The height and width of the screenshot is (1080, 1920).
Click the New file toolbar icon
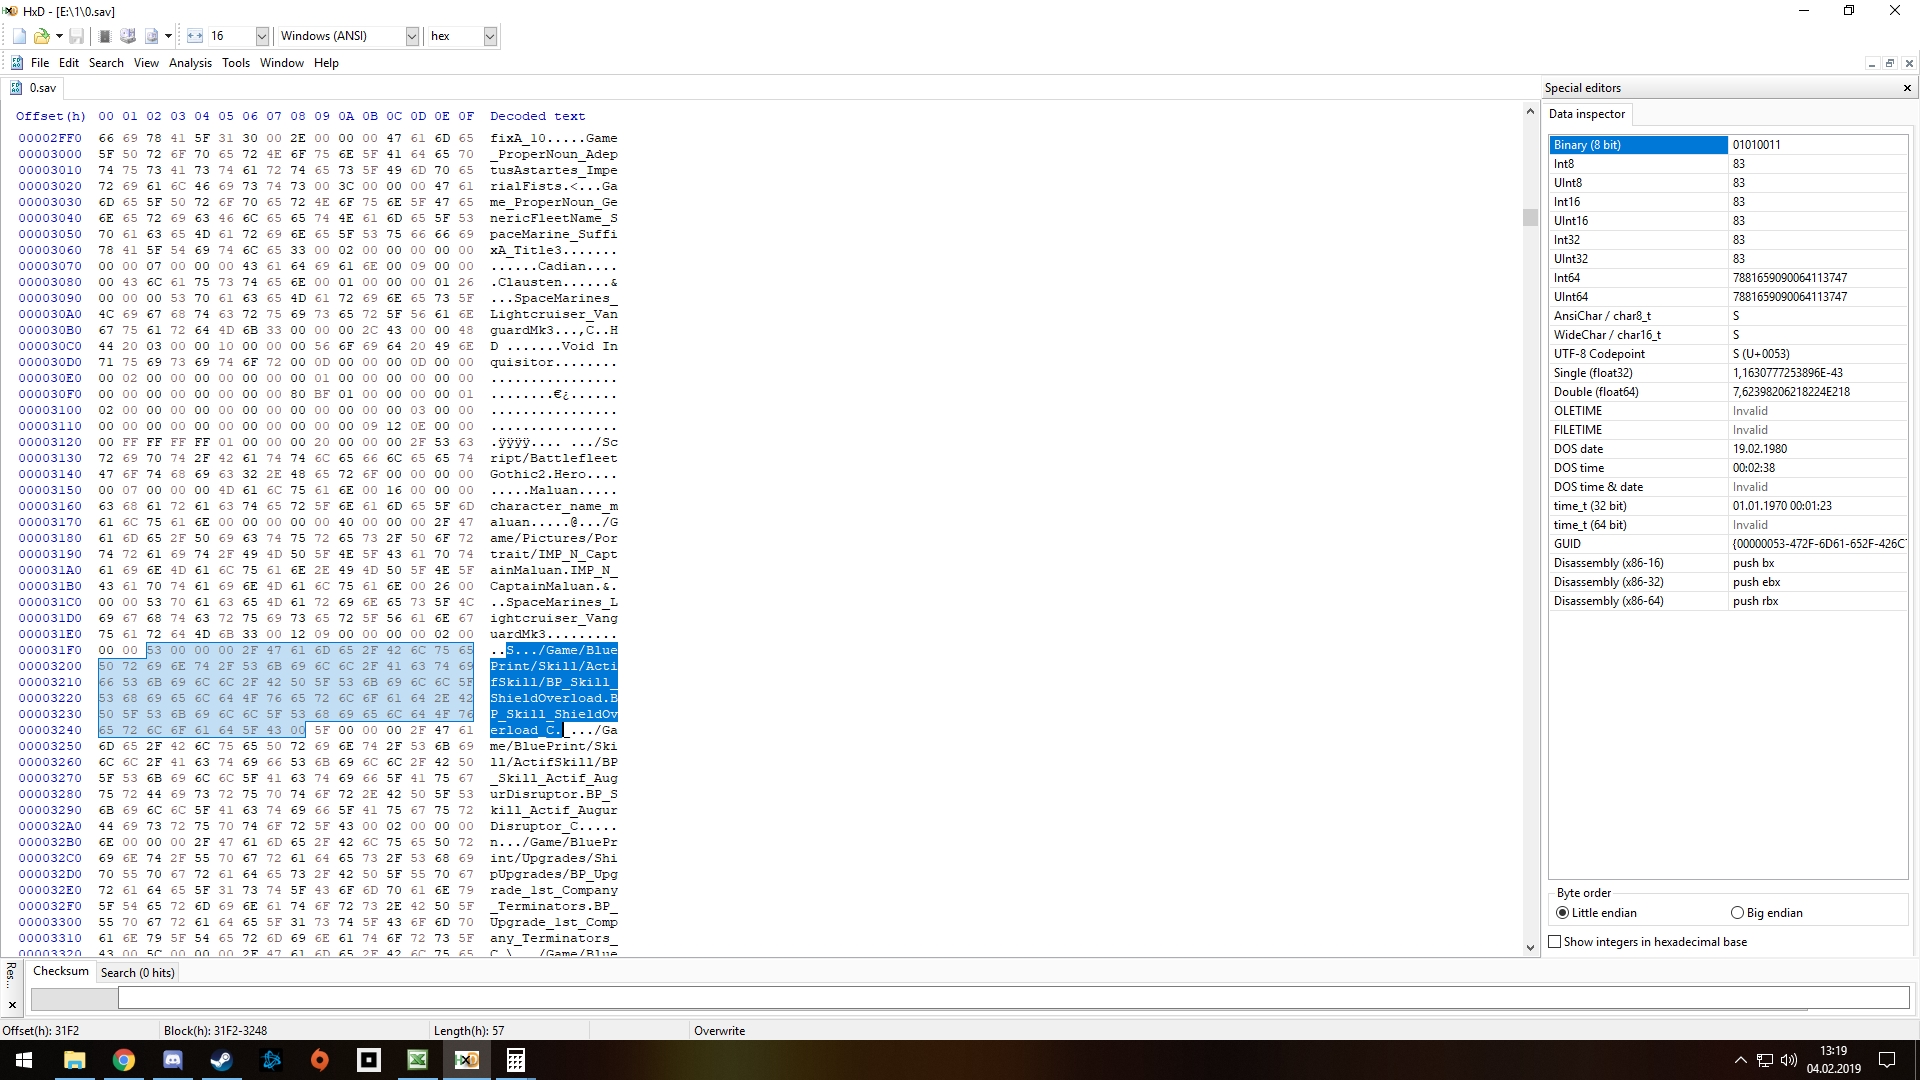19,36
